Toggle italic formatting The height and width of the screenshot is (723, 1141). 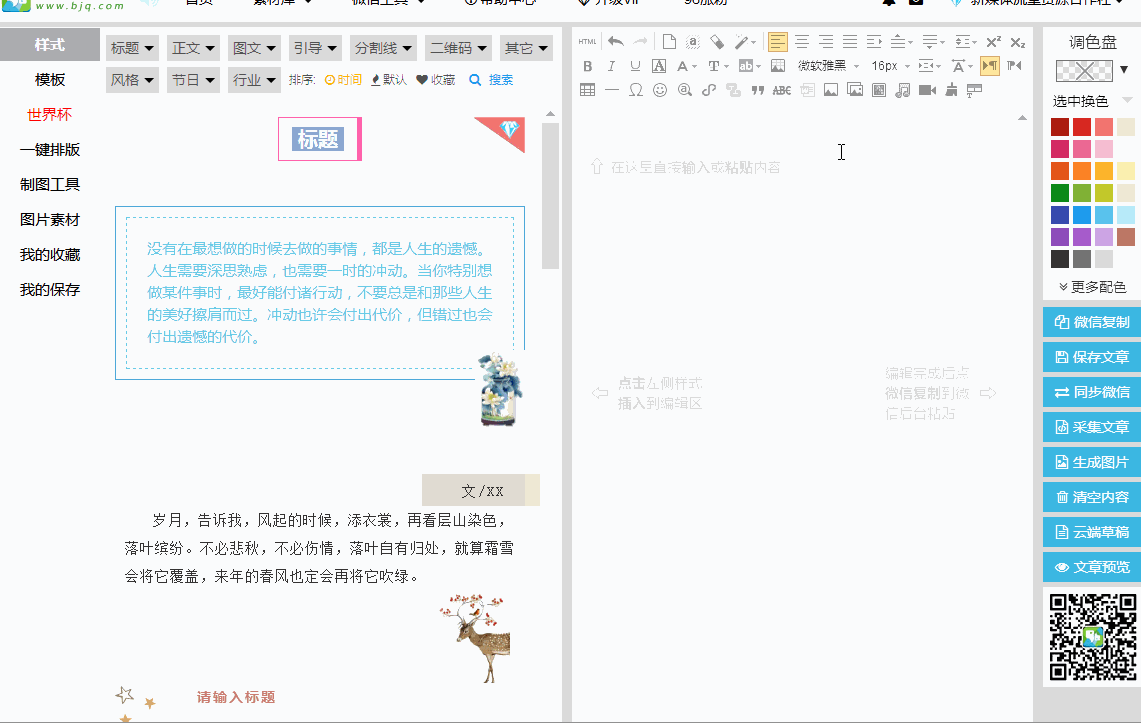click(611, 66)
